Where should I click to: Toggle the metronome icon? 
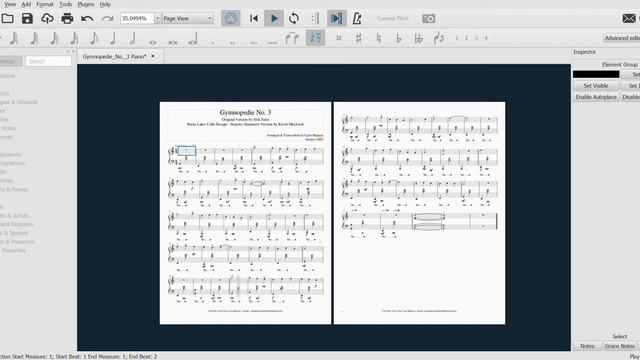click(357, 18)
